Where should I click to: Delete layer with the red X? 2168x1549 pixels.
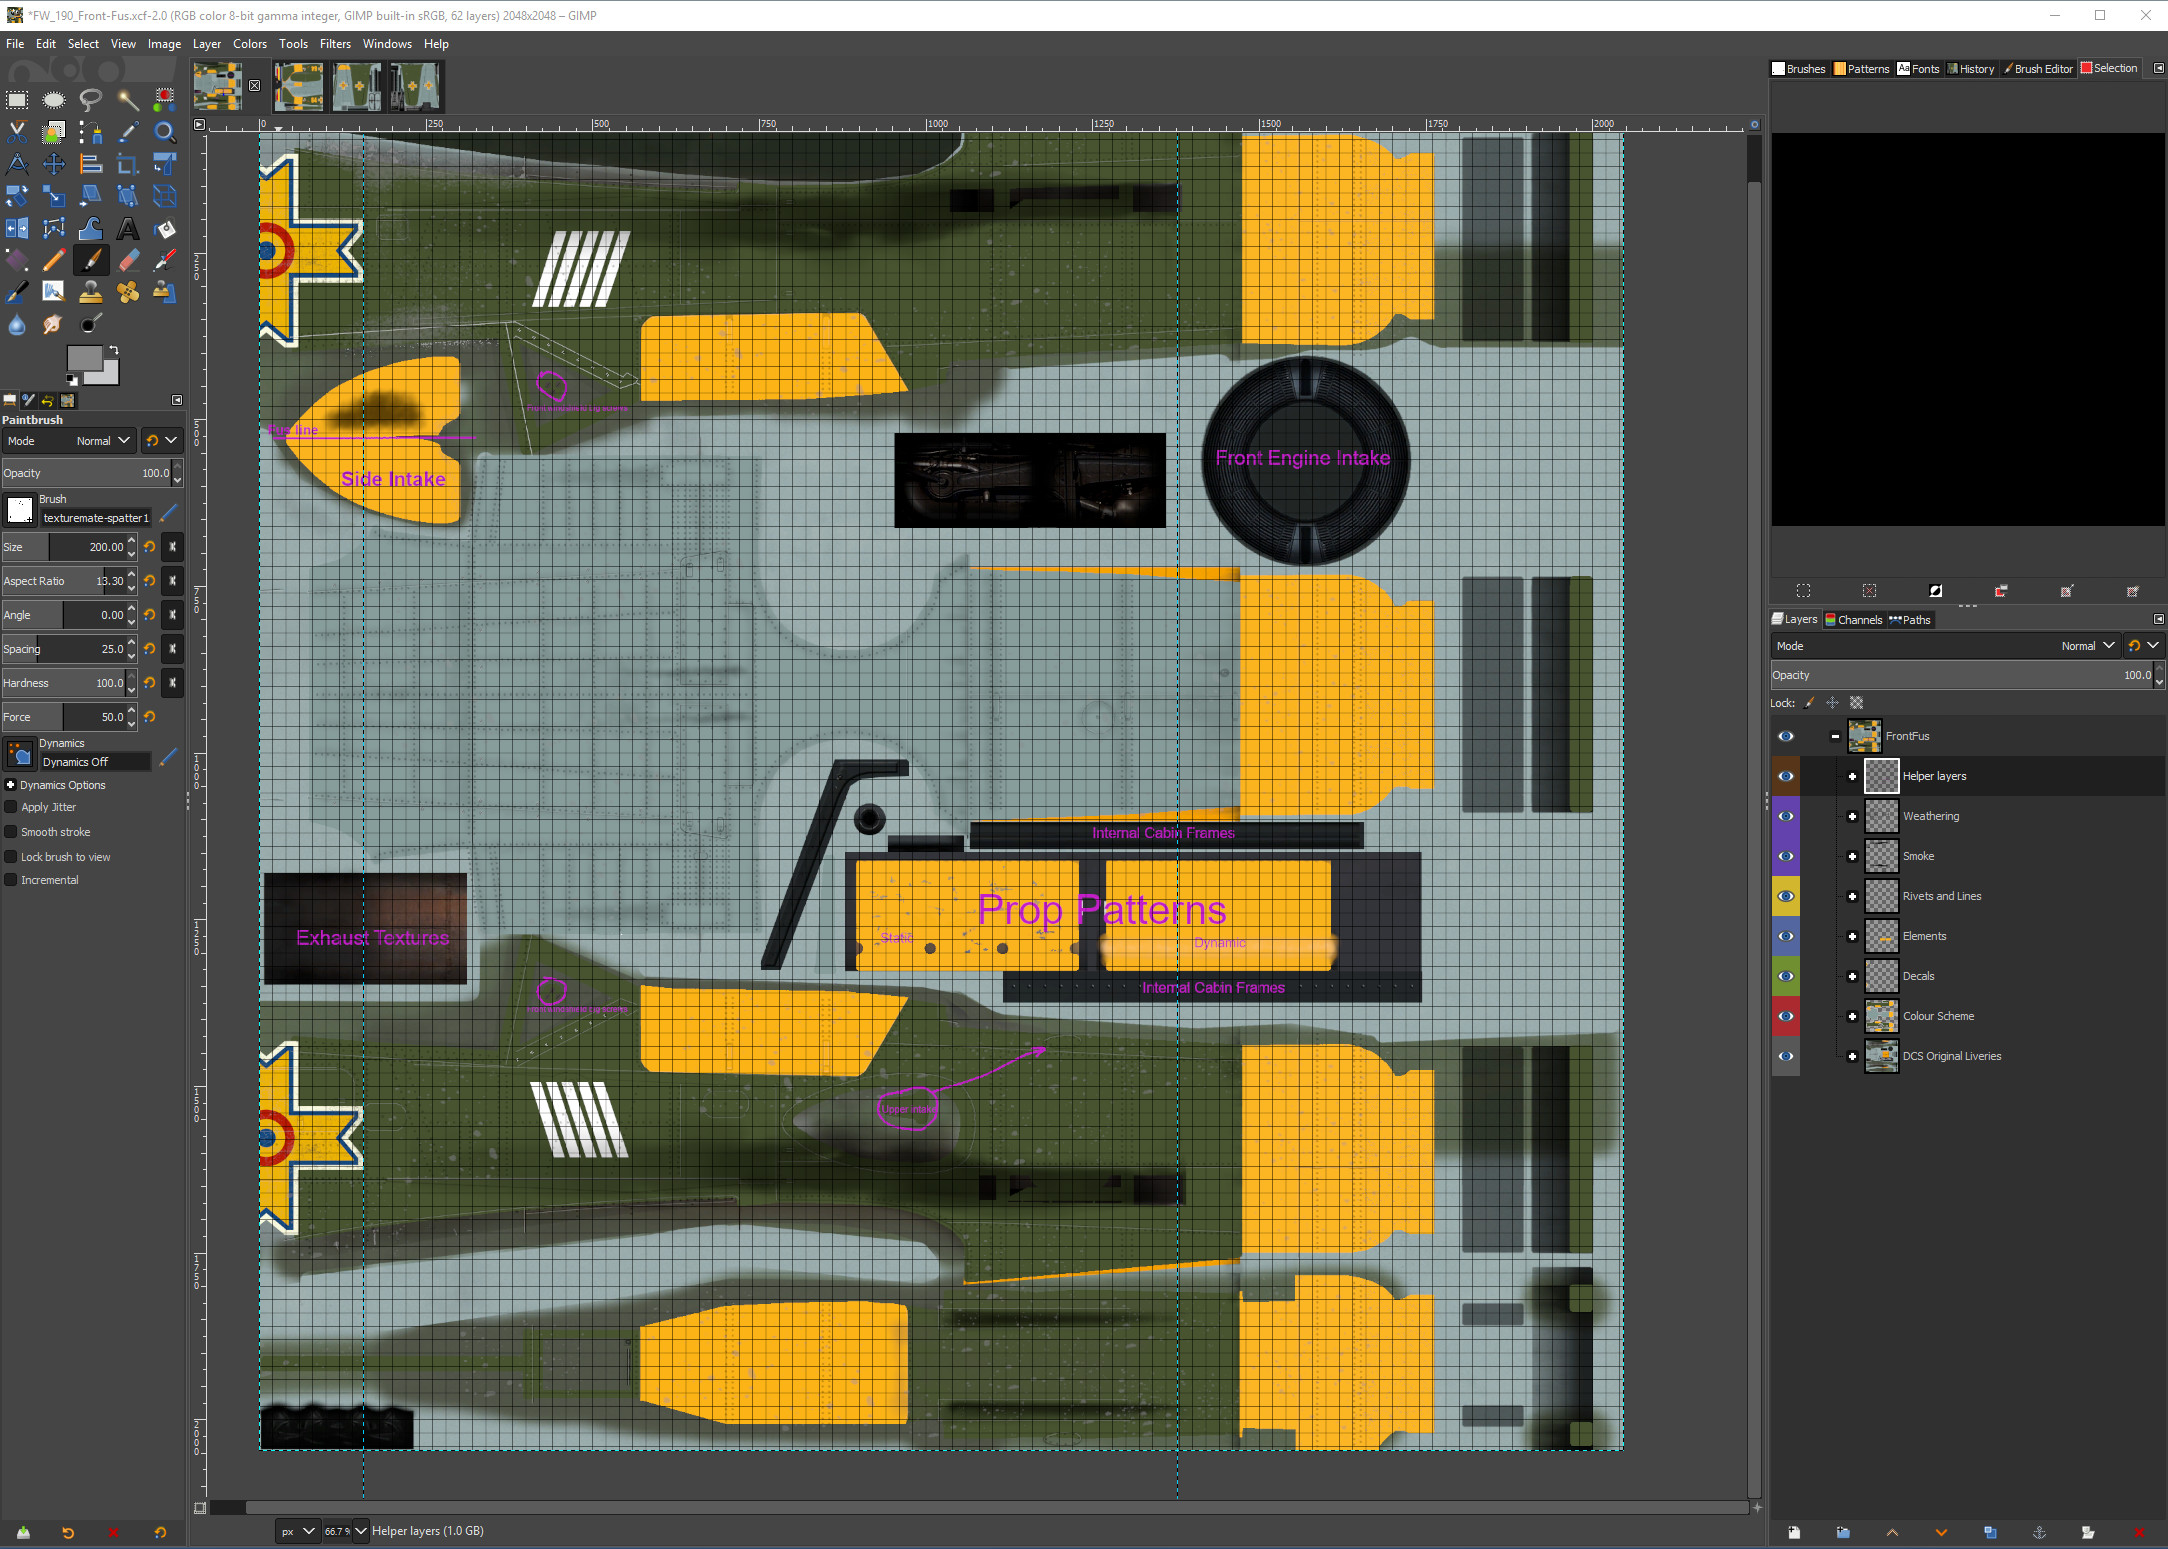[2138, 1532]
